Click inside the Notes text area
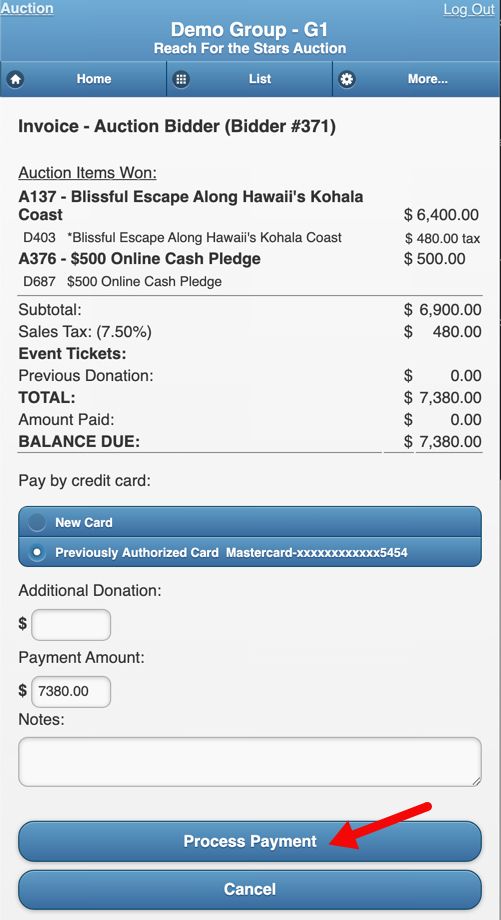 click(250, 762)
